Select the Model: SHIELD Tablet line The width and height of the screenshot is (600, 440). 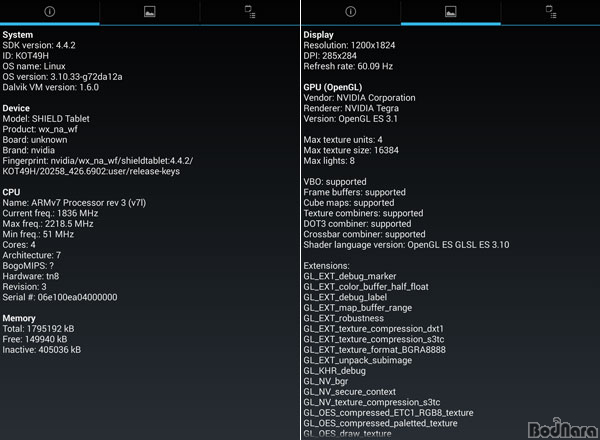(46, 119)
